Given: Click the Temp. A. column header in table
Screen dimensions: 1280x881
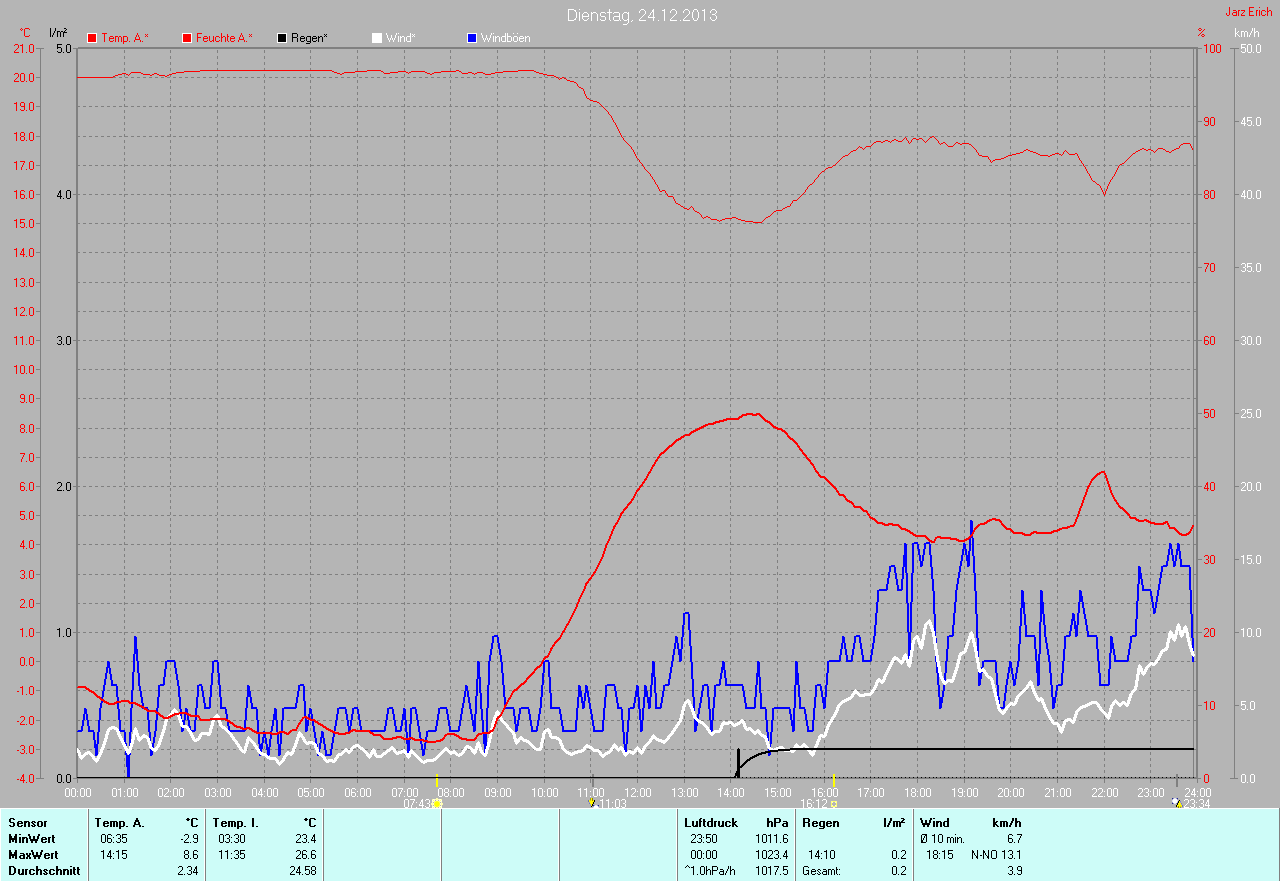Looking at the screenshot, I should pyautogui.click(x=119, y=823).
